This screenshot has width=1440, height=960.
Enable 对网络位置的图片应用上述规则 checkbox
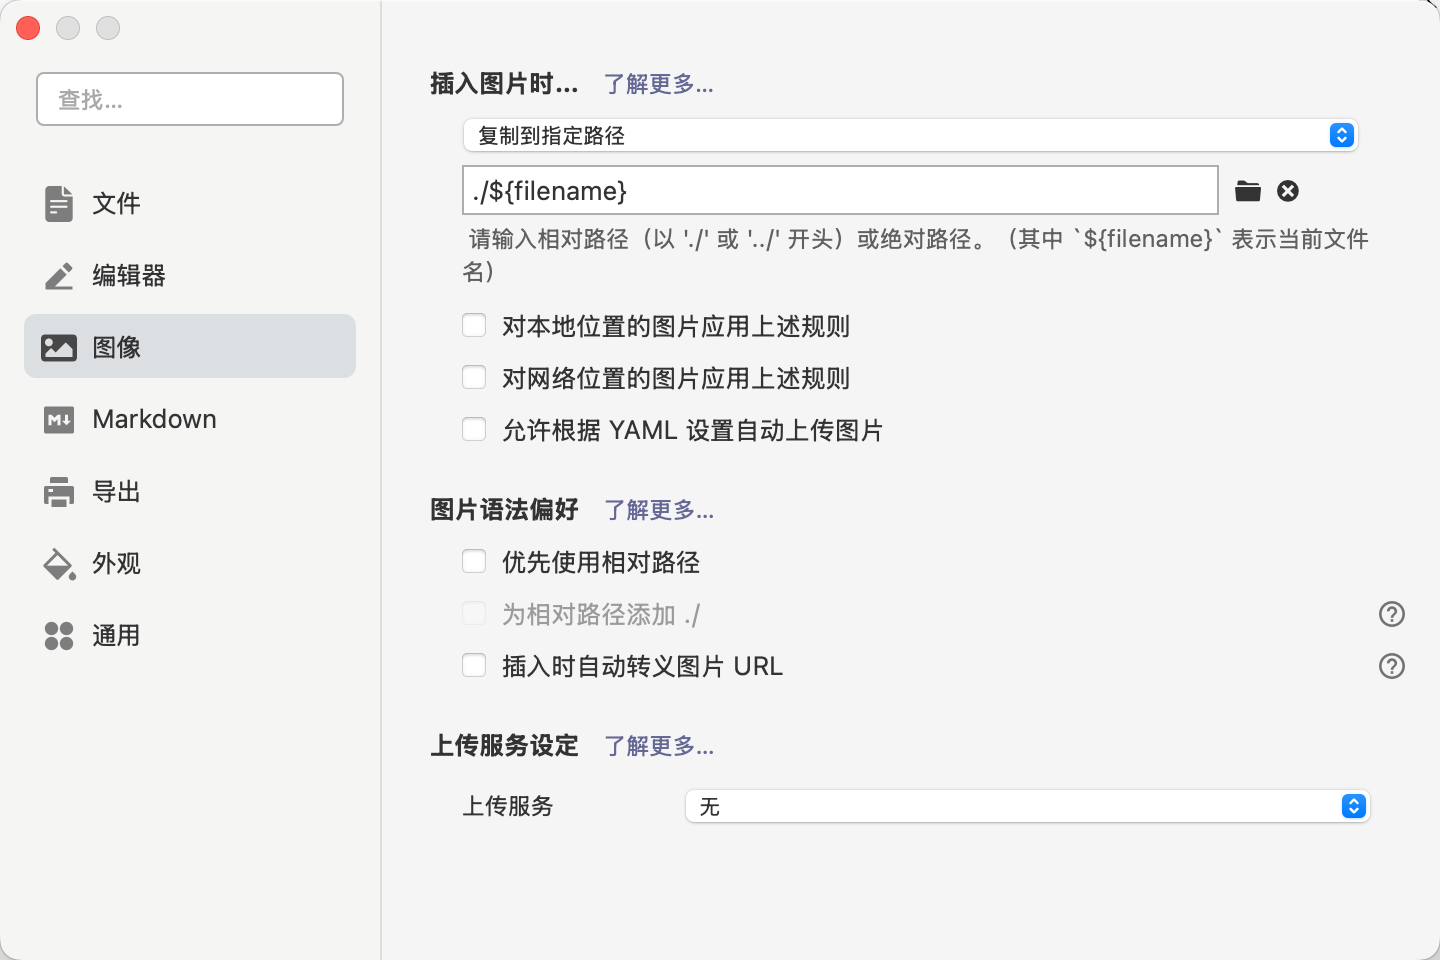click(x=474, y=378)
